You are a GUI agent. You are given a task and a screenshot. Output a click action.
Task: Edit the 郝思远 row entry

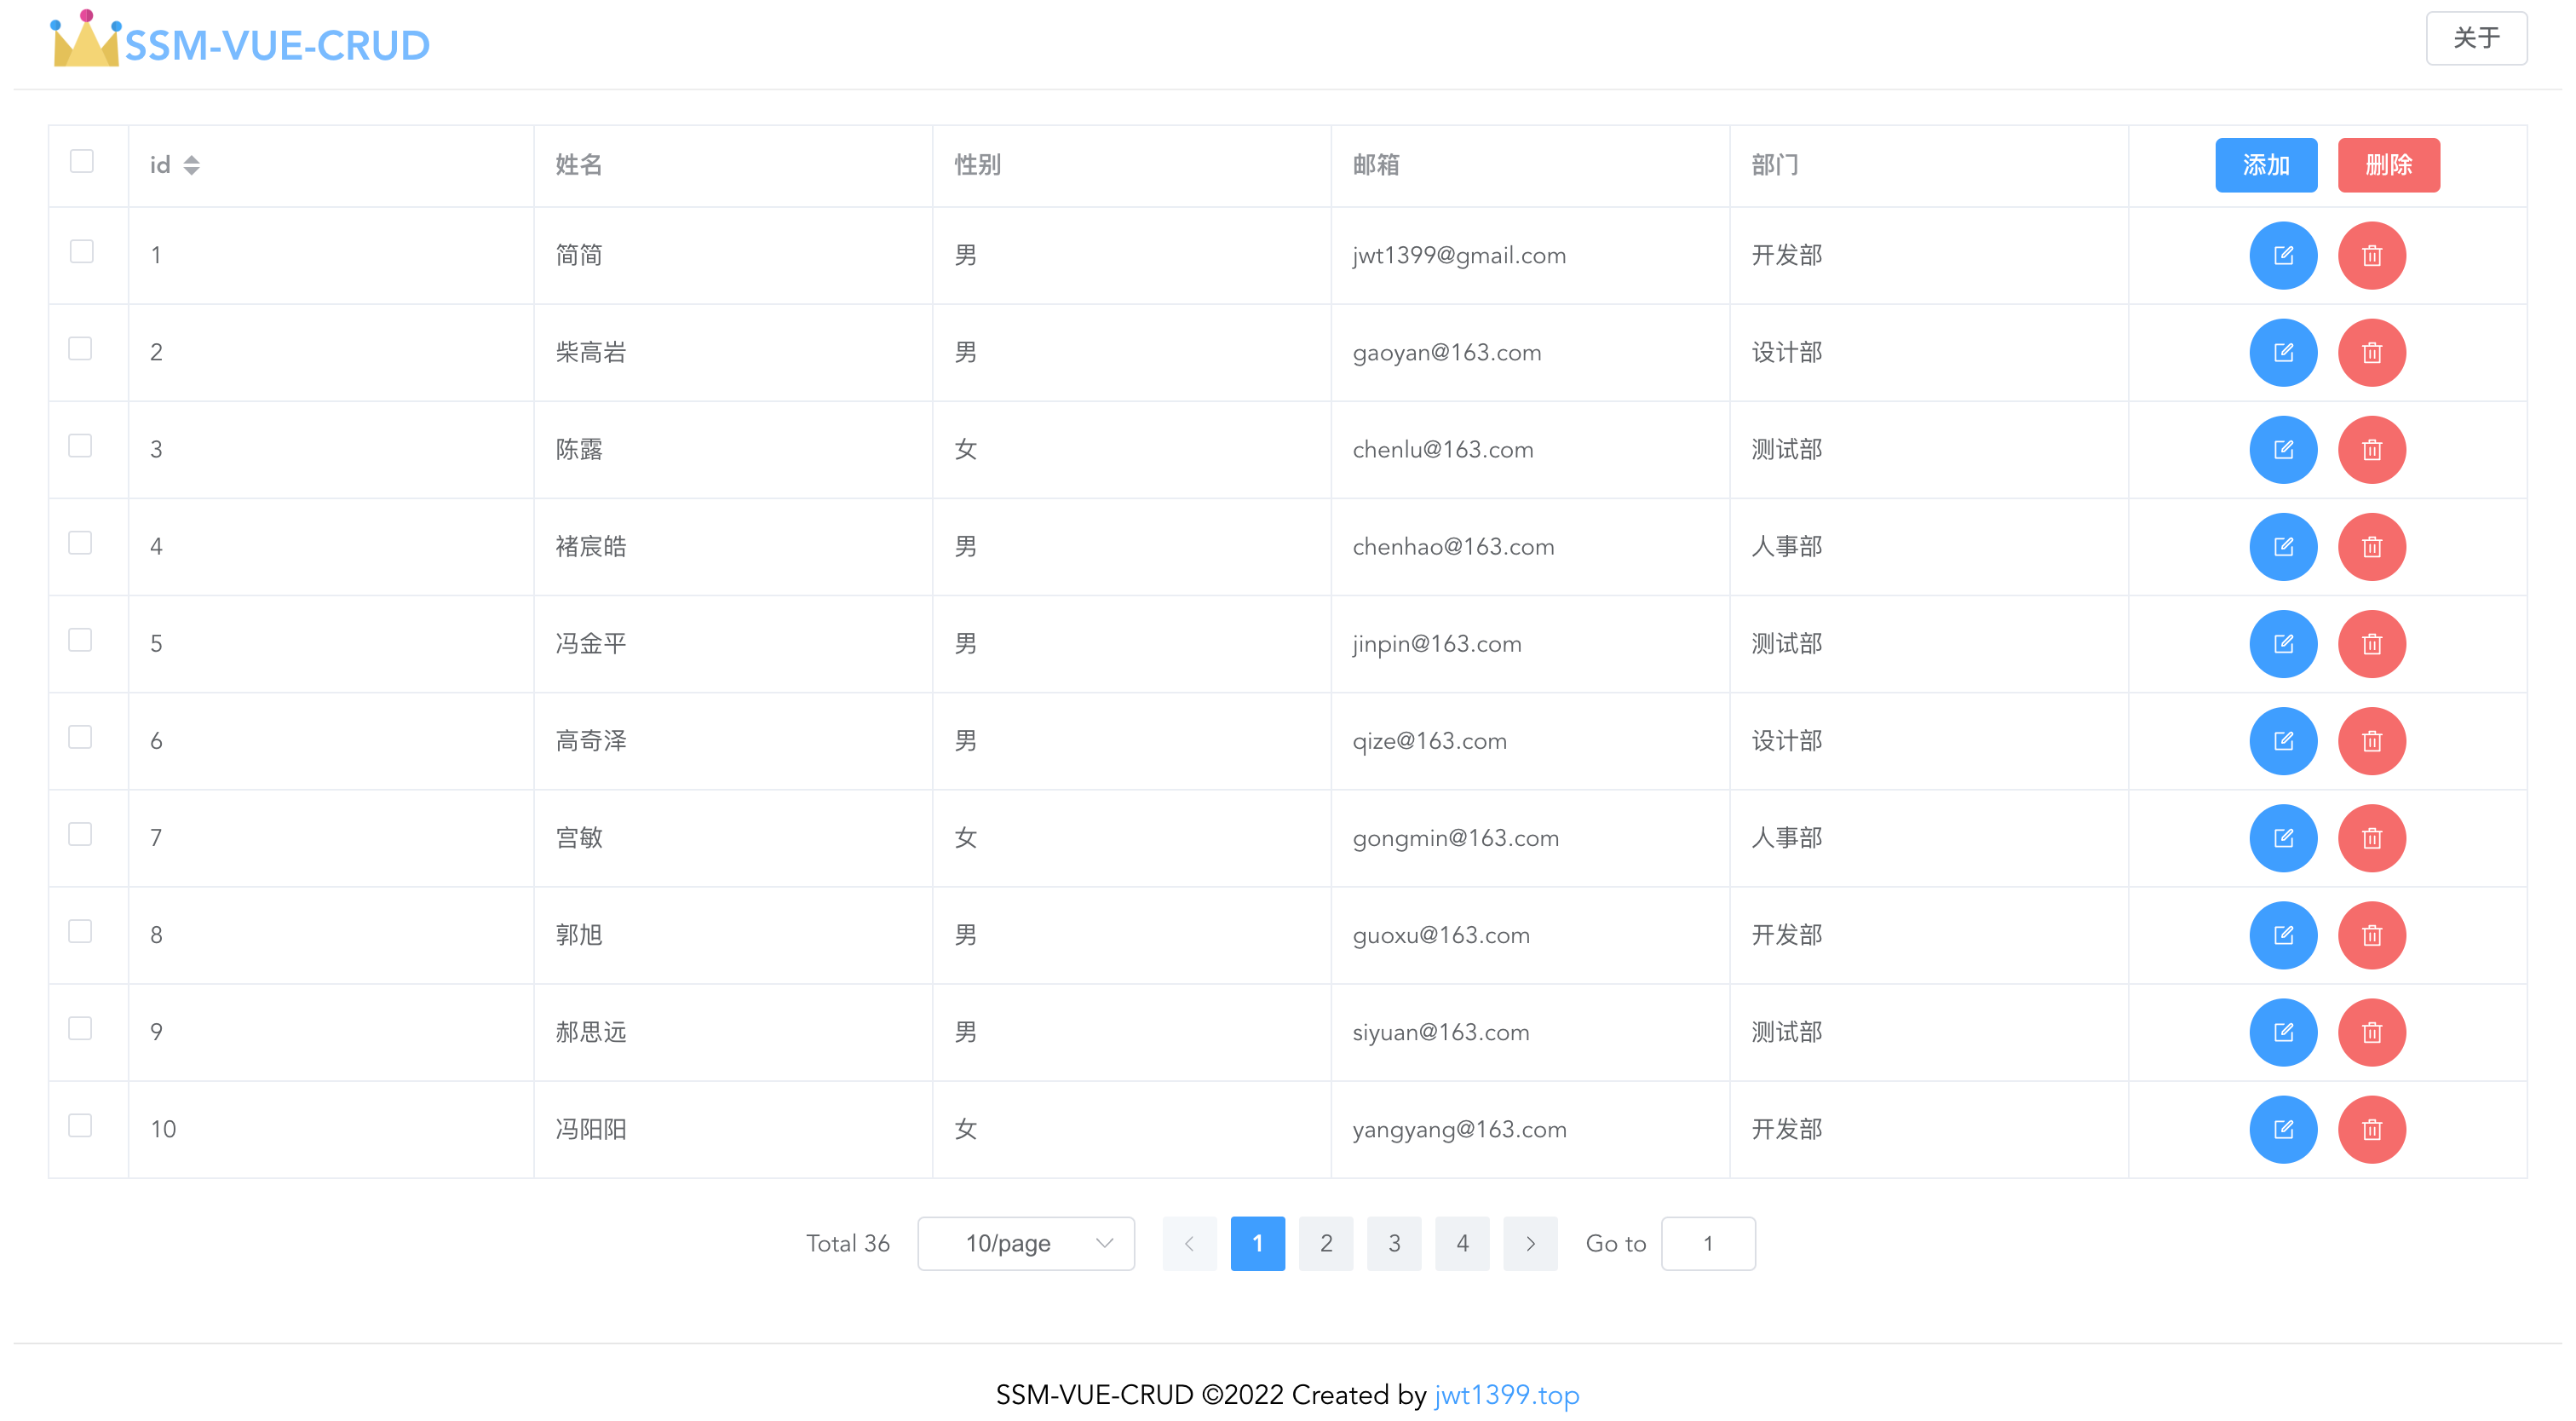click(2282, 1031)
